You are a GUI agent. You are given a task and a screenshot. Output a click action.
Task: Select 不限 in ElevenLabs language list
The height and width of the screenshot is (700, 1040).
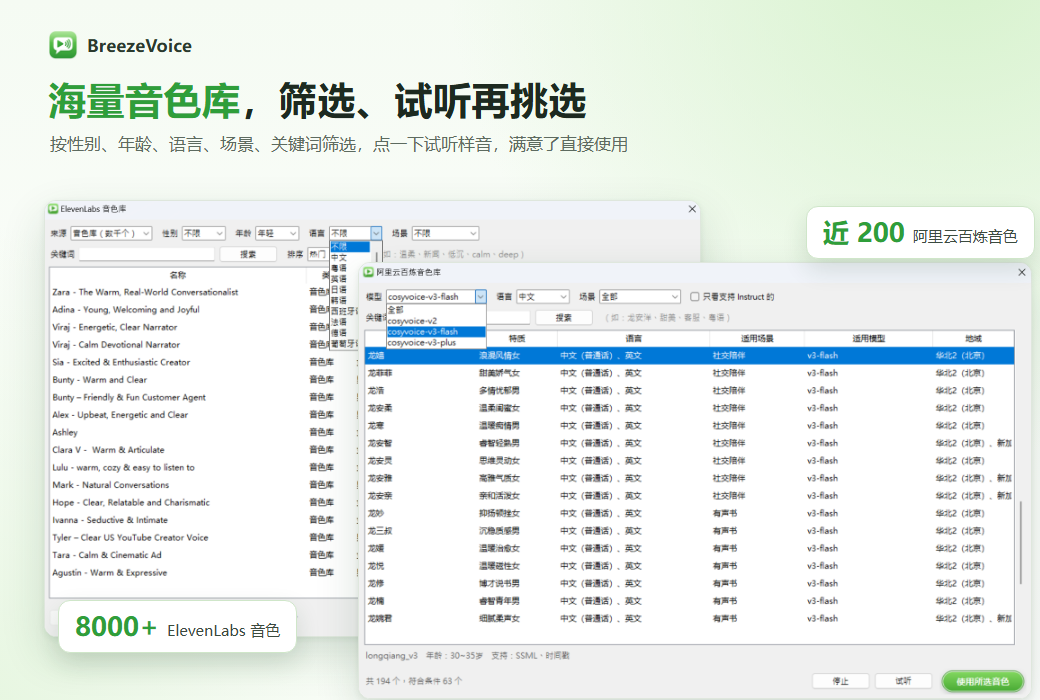pyautogui.click(x=350, y=247)
